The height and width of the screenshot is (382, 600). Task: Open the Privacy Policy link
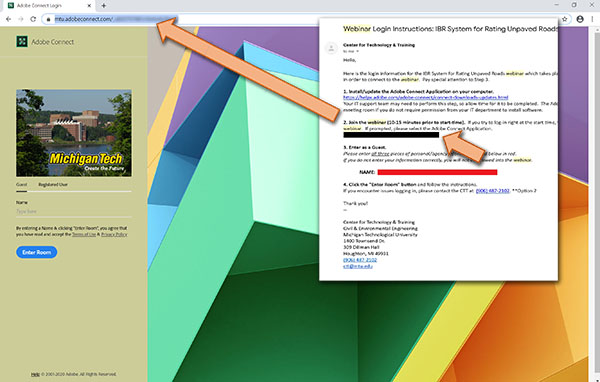(x=114, y=234)
